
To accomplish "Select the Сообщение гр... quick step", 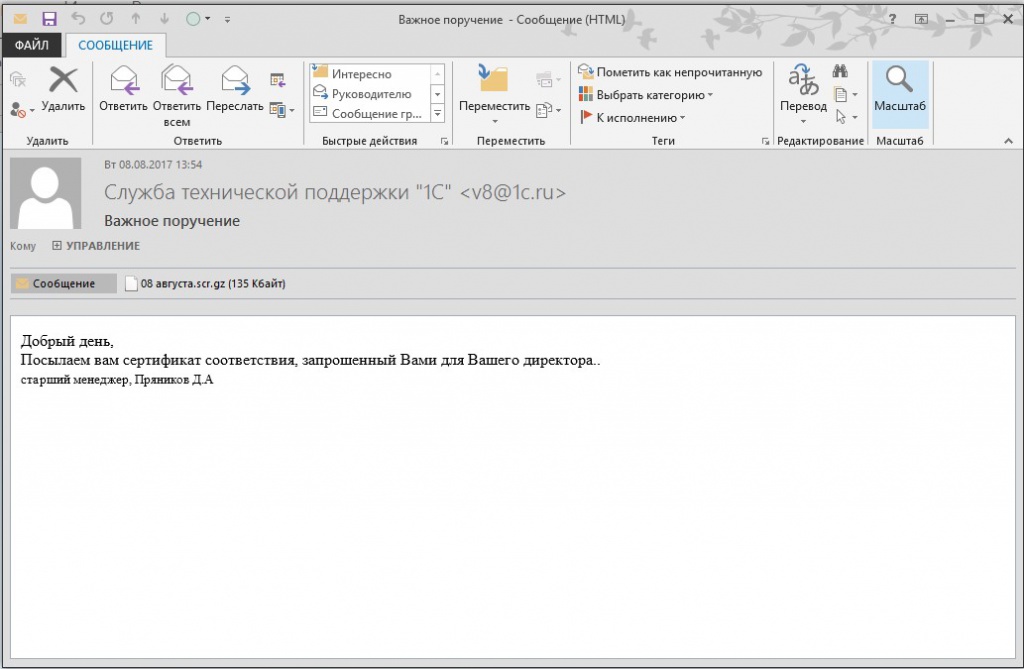I will click(370, 113).
